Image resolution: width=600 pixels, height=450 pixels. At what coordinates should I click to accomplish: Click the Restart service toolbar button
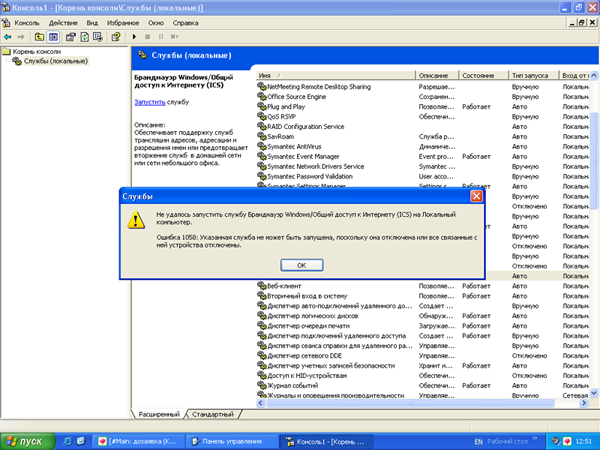(174, 37)
